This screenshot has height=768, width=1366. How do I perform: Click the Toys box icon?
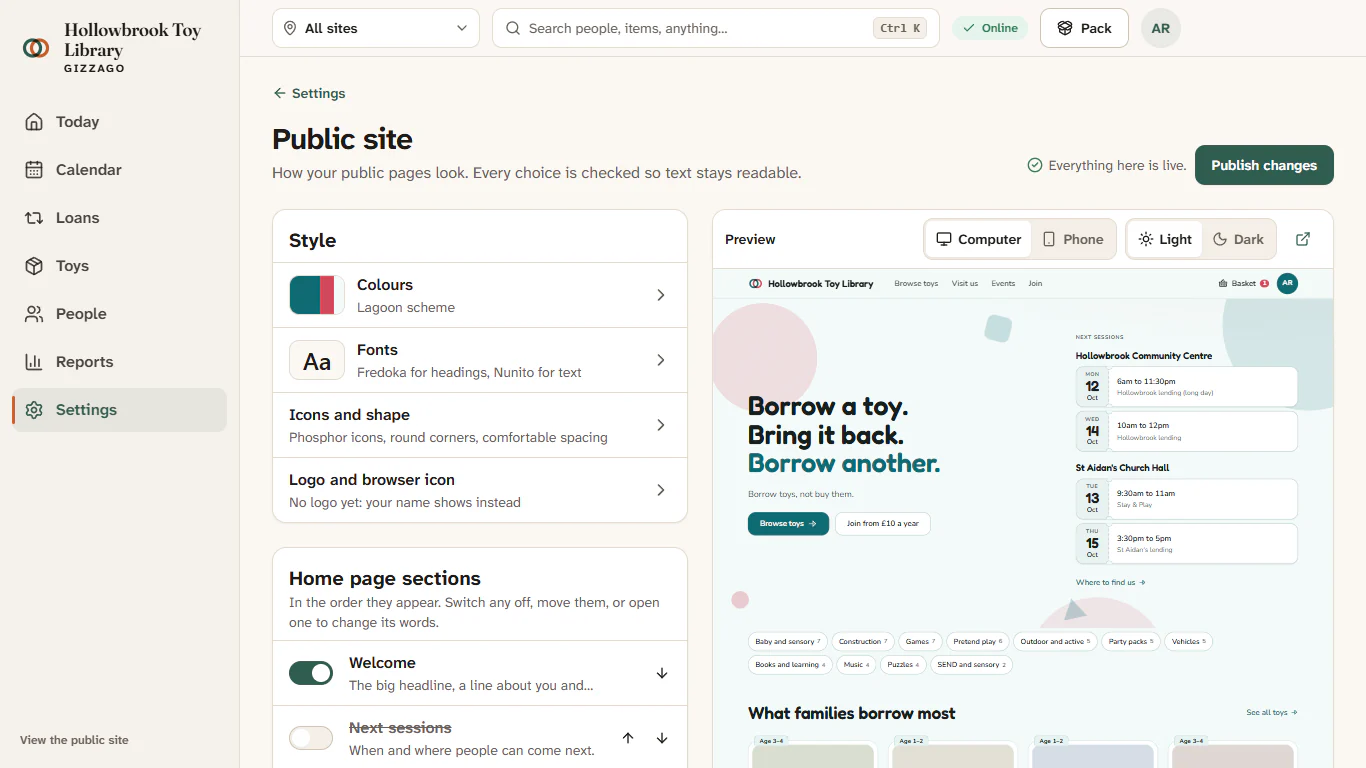34,266
